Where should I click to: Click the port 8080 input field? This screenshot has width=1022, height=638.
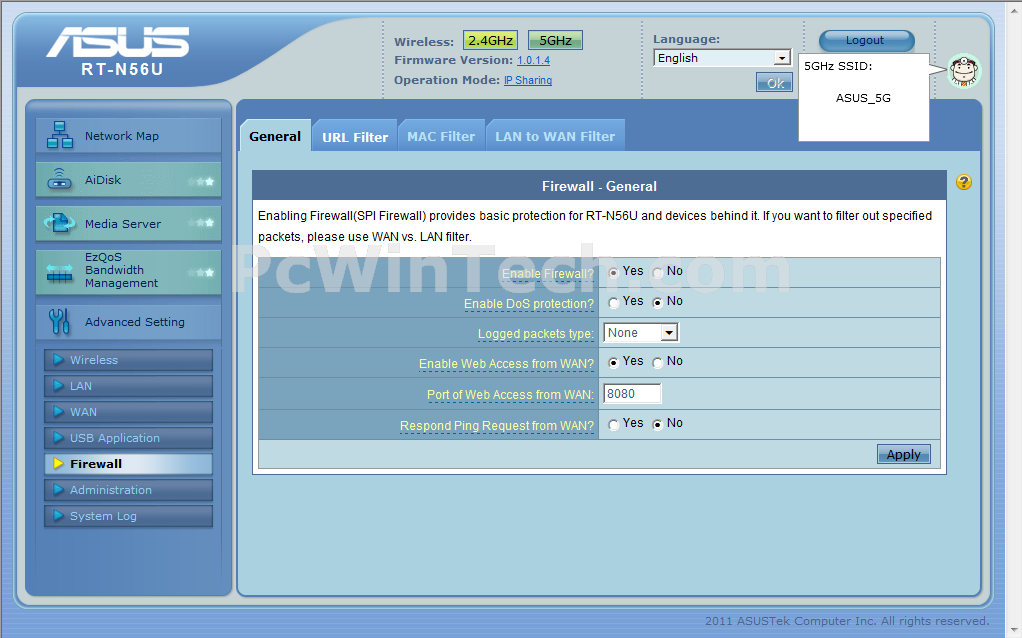coord(632,394)
